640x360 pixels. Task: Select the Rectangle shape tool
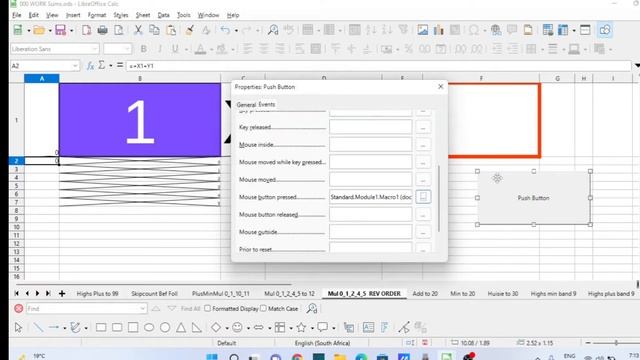[x=101, y=327]
